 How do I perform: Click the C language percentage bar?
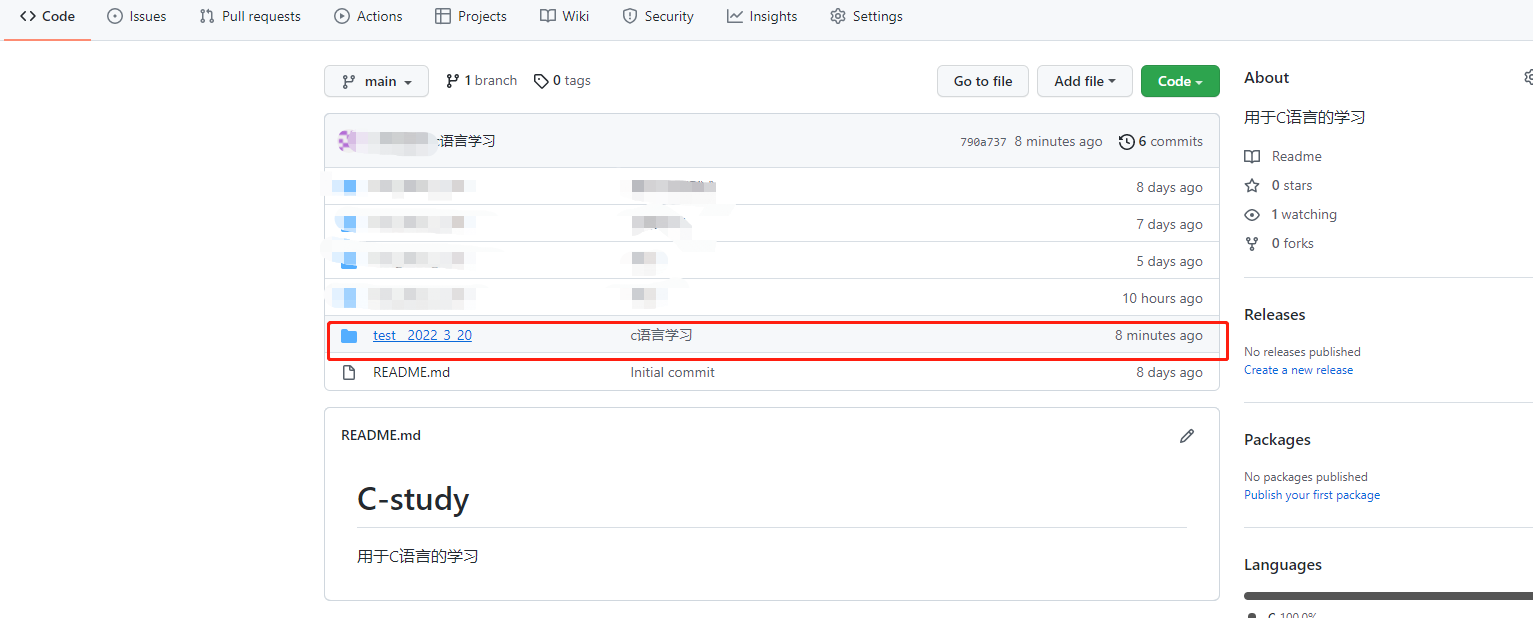1388,595
